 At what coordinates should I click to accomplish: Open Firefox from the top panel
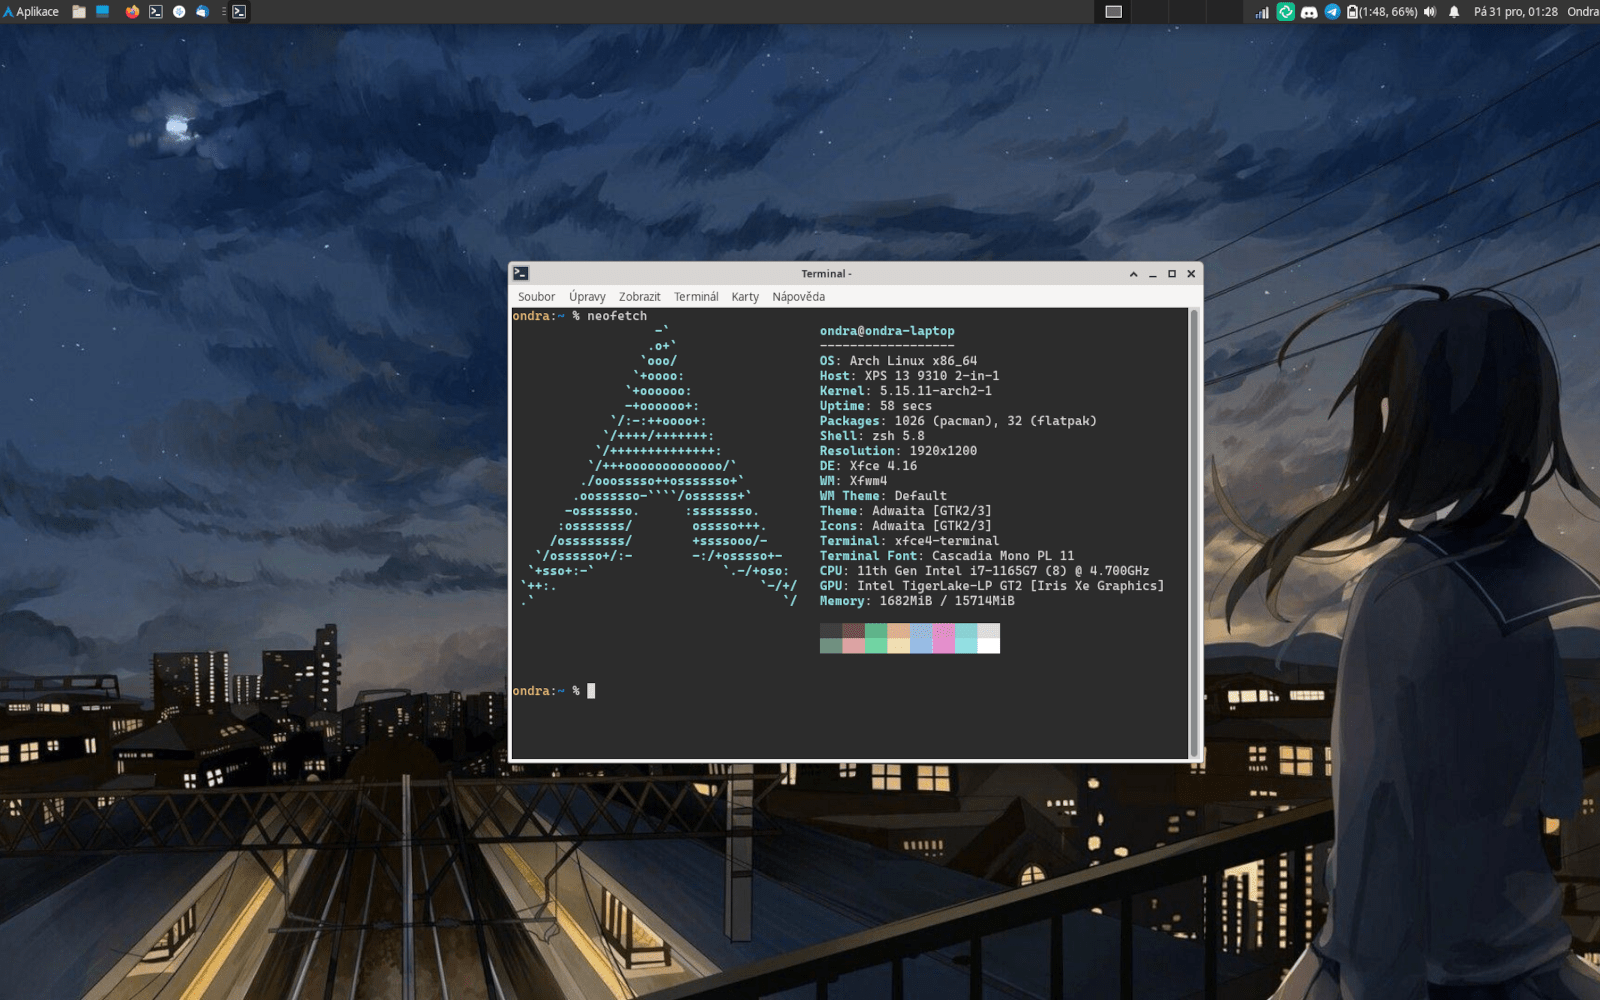click(x=132, y=12)
